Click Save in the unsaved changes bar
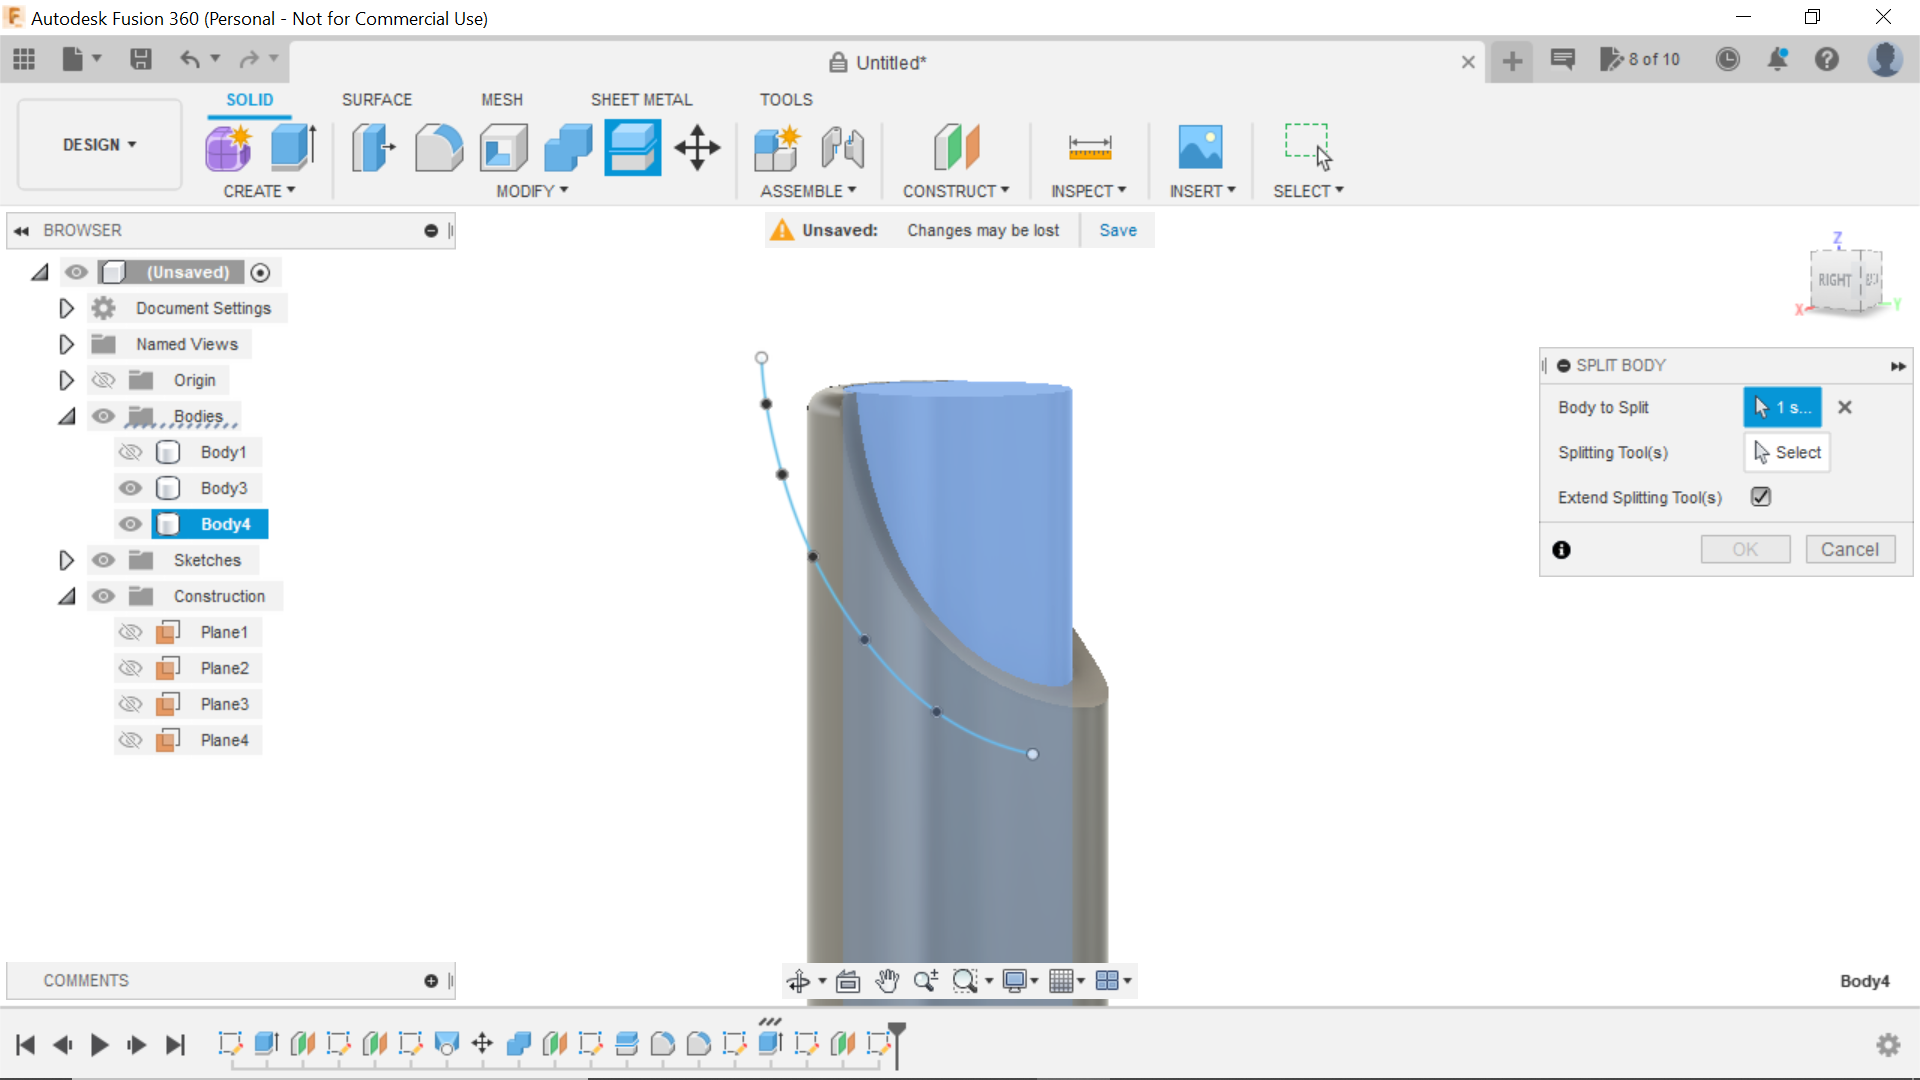1920x1080 pixels. [x=1117, y=230]
